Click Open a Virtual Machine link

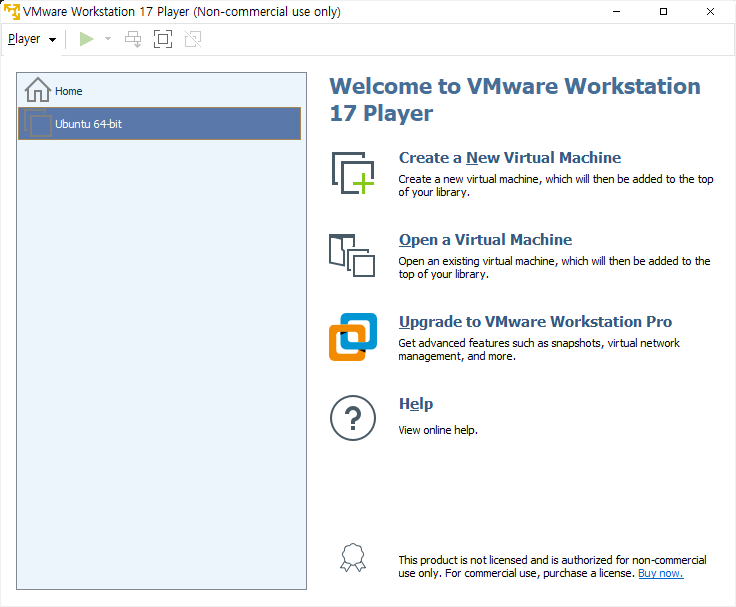(x=485, y=240)
